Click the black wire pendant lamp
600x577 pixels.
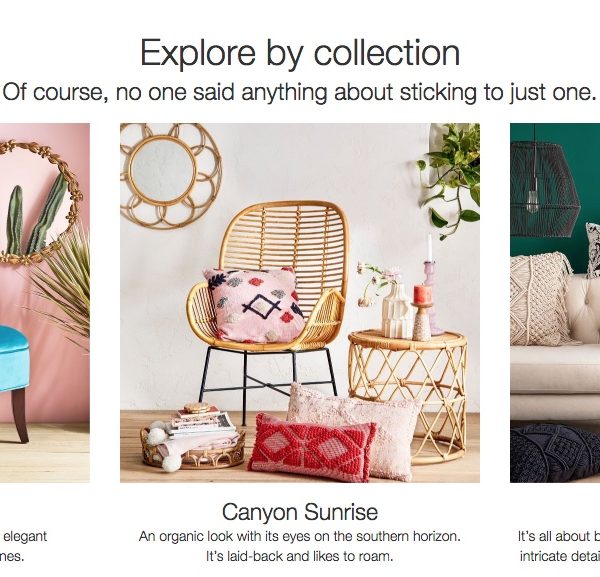tap(543, 189)
